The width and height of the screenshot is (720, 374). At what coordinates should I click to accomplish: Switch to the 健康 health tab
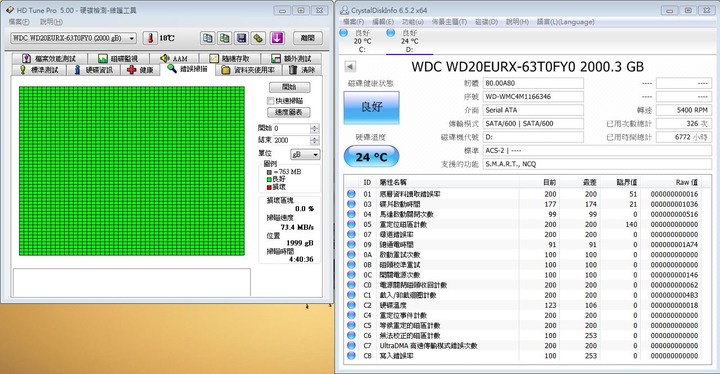point(141,70)
